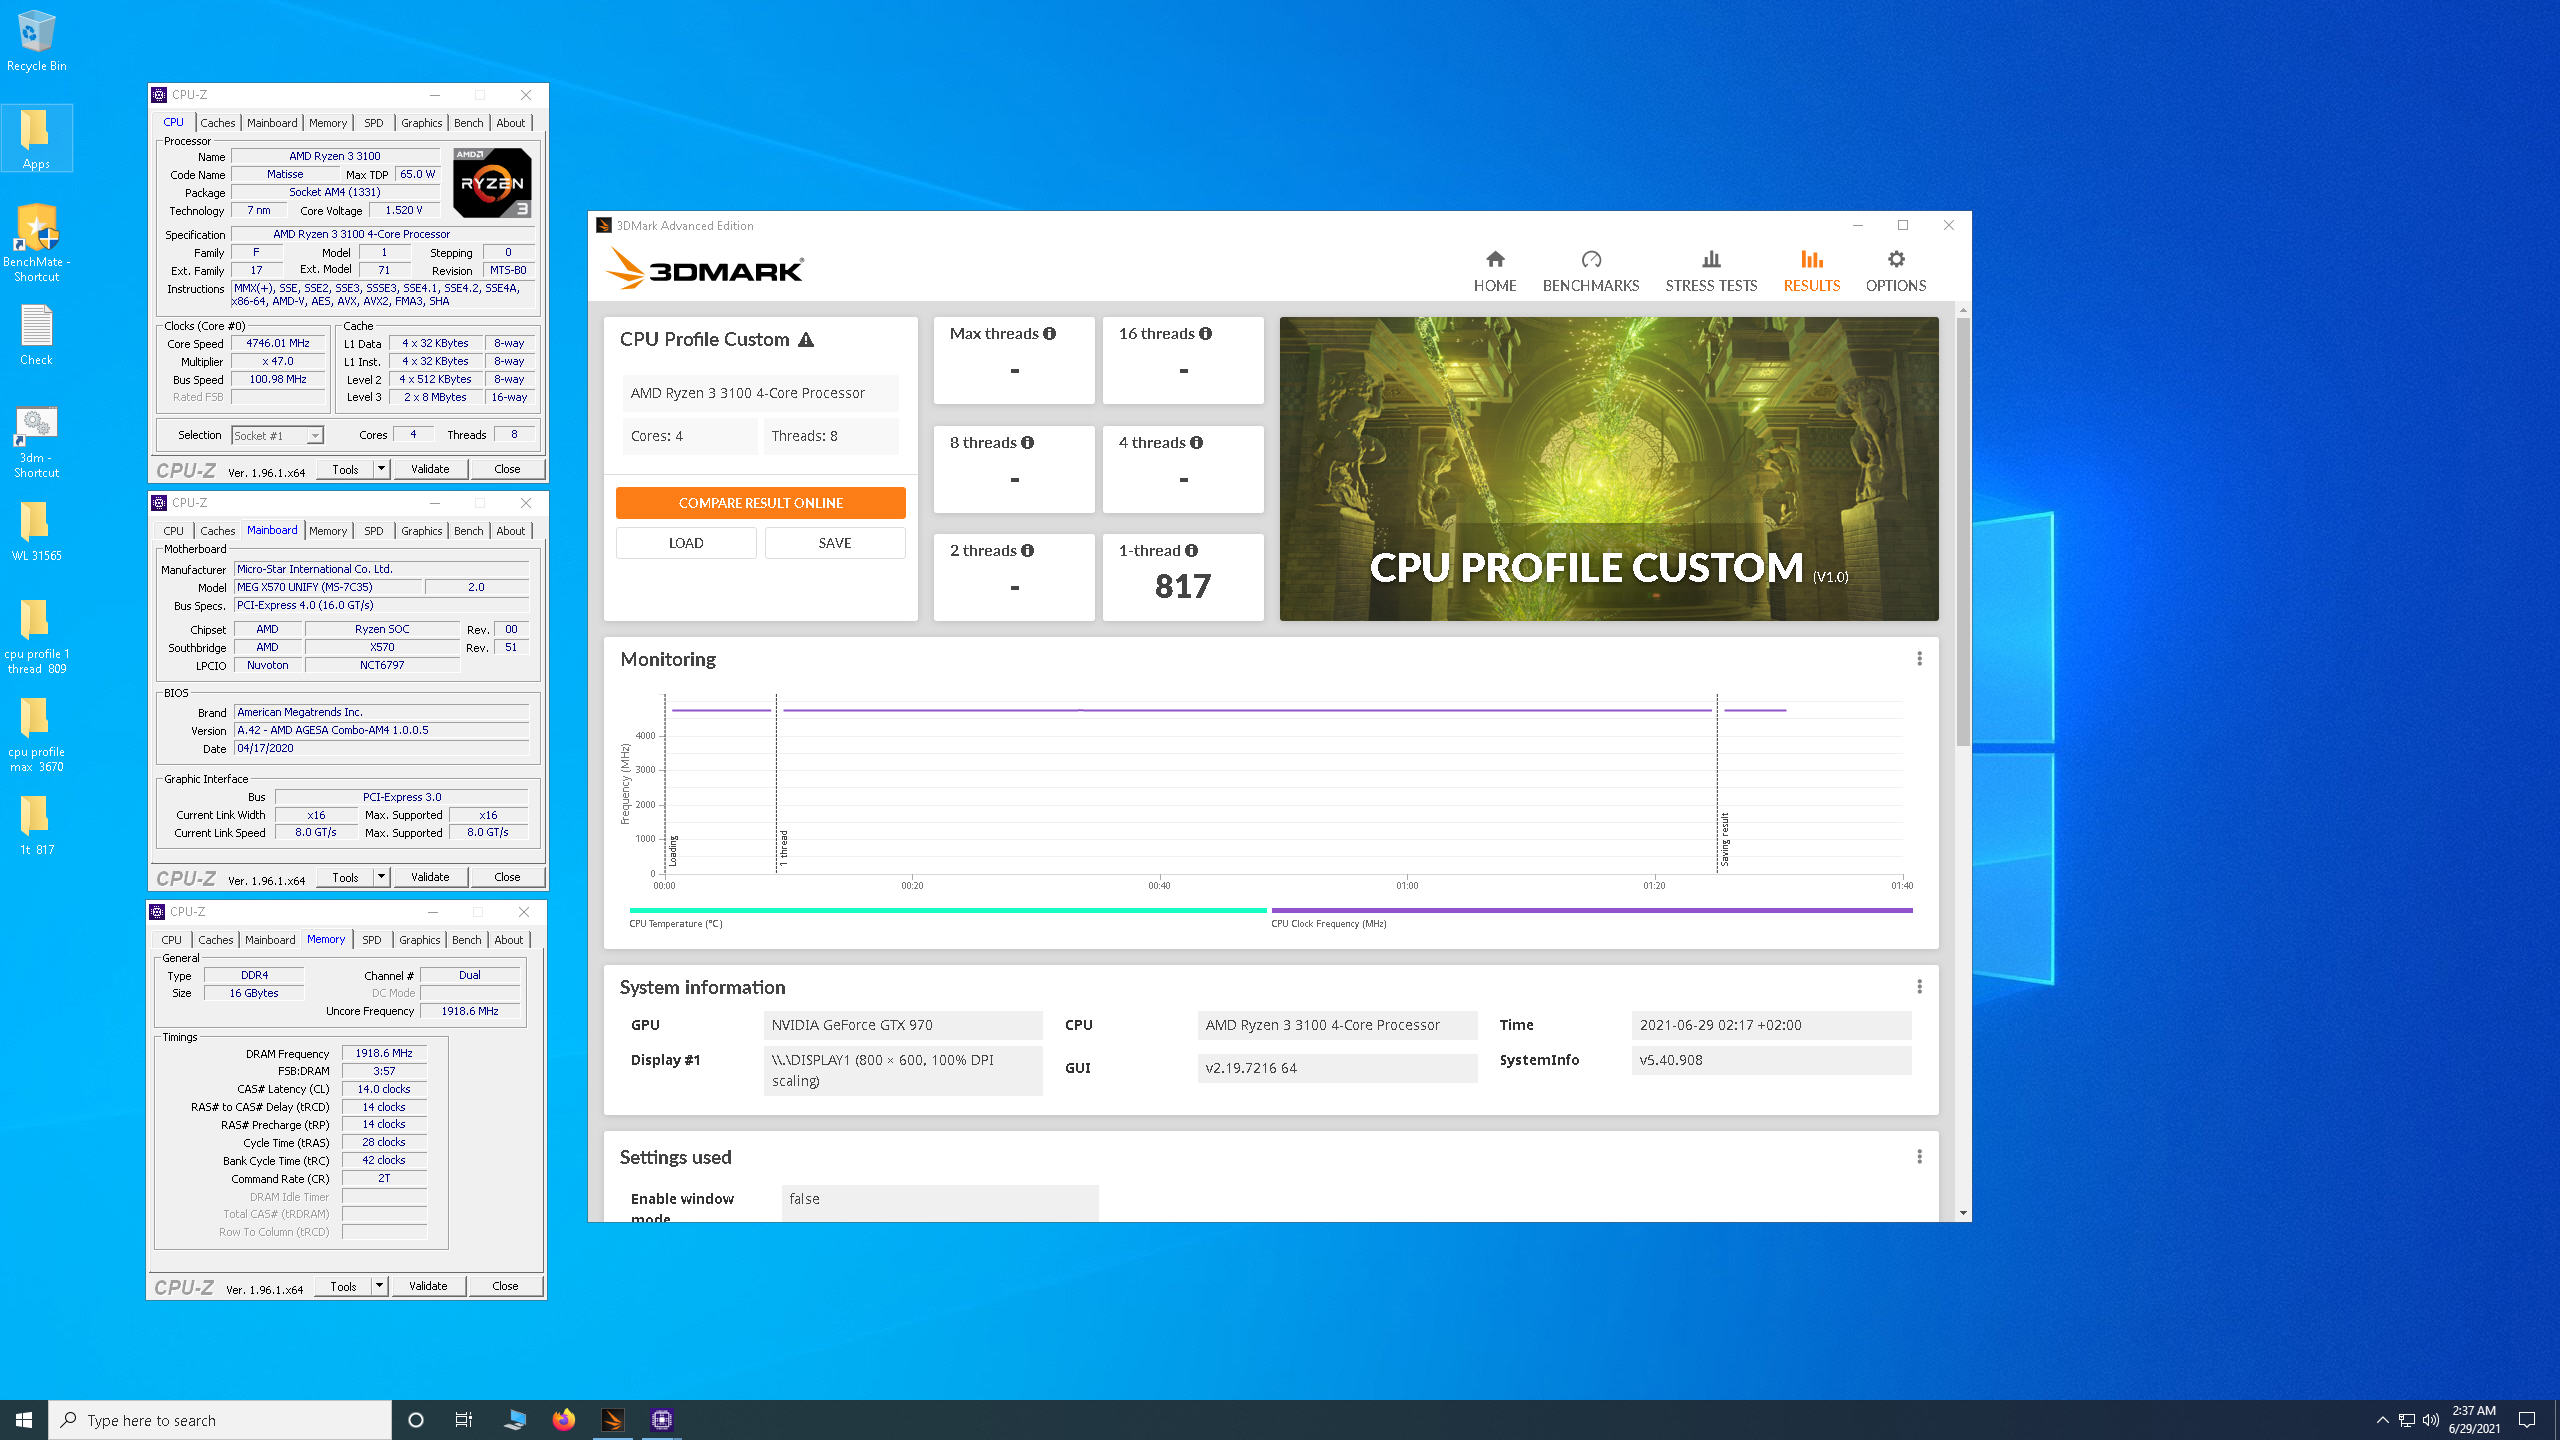Click the CPU Temperature legend bar in Monitoring
Image resolution: width=2560 pixels, height=1440 pixels.
tap(948, 911)
